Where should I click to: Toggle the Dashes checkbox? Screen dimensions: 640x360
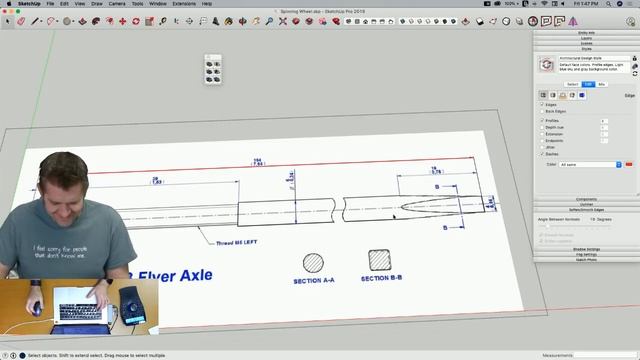542,154
